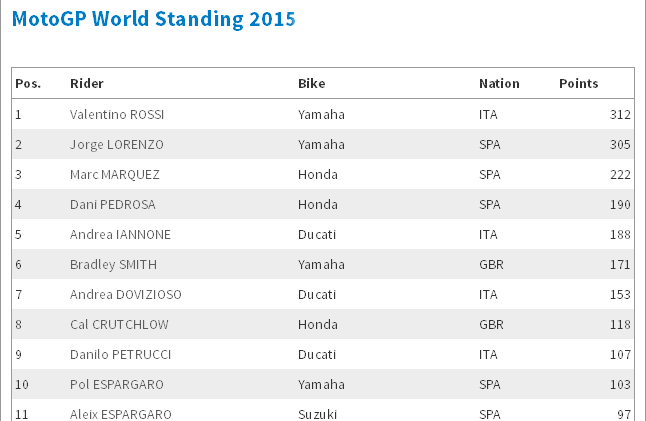Click on Marc MARQUEZ name

pos(115,175)
